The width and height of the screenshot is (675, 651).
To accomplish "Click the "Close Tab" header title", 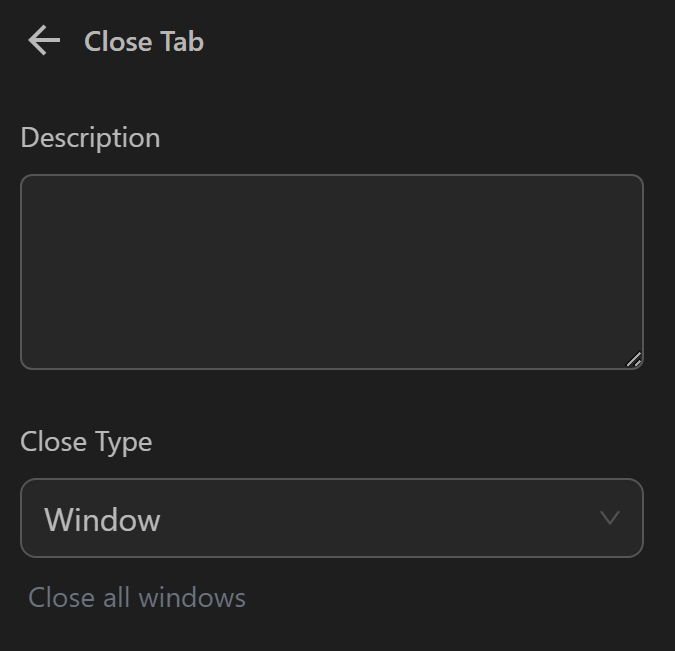I will 144,41.
